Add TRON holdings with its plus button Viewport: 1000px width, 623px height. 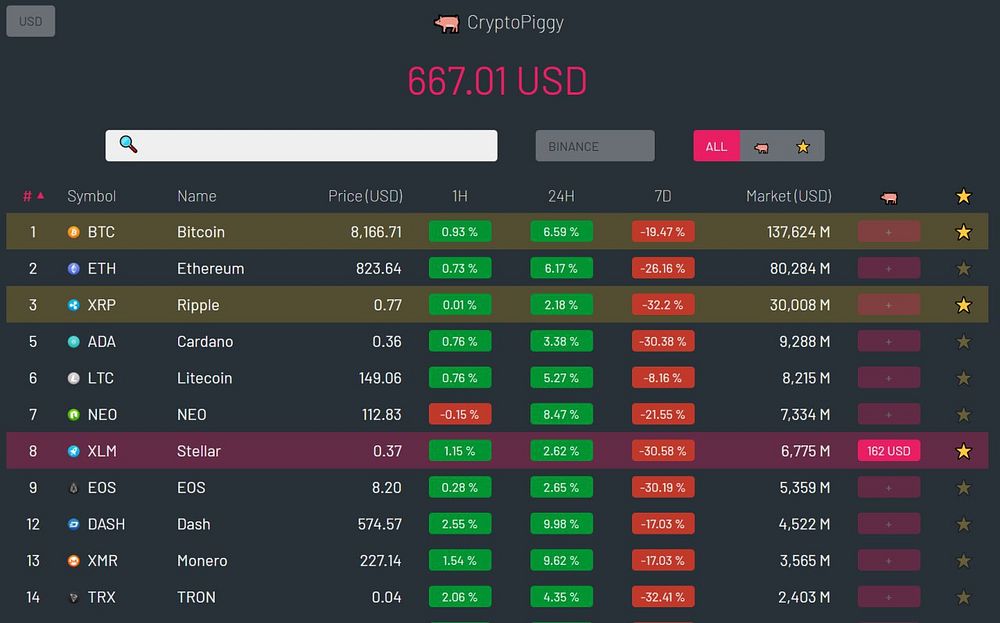[888, 597]
